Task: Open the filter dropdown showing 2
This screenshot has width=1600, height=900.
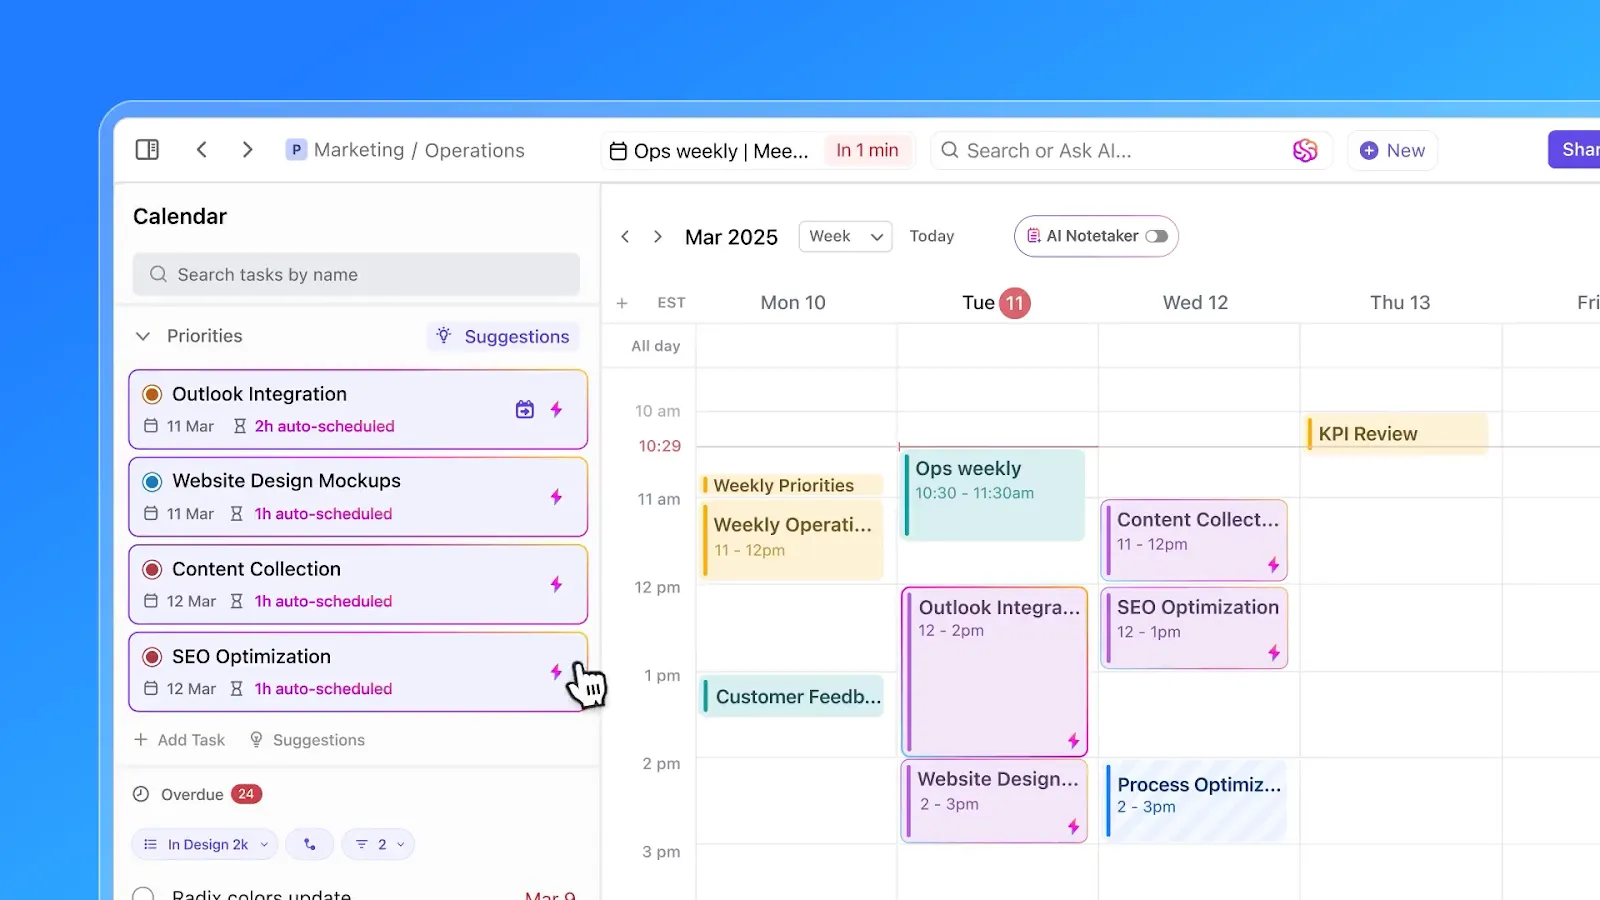Action: [x=378, y=844]
